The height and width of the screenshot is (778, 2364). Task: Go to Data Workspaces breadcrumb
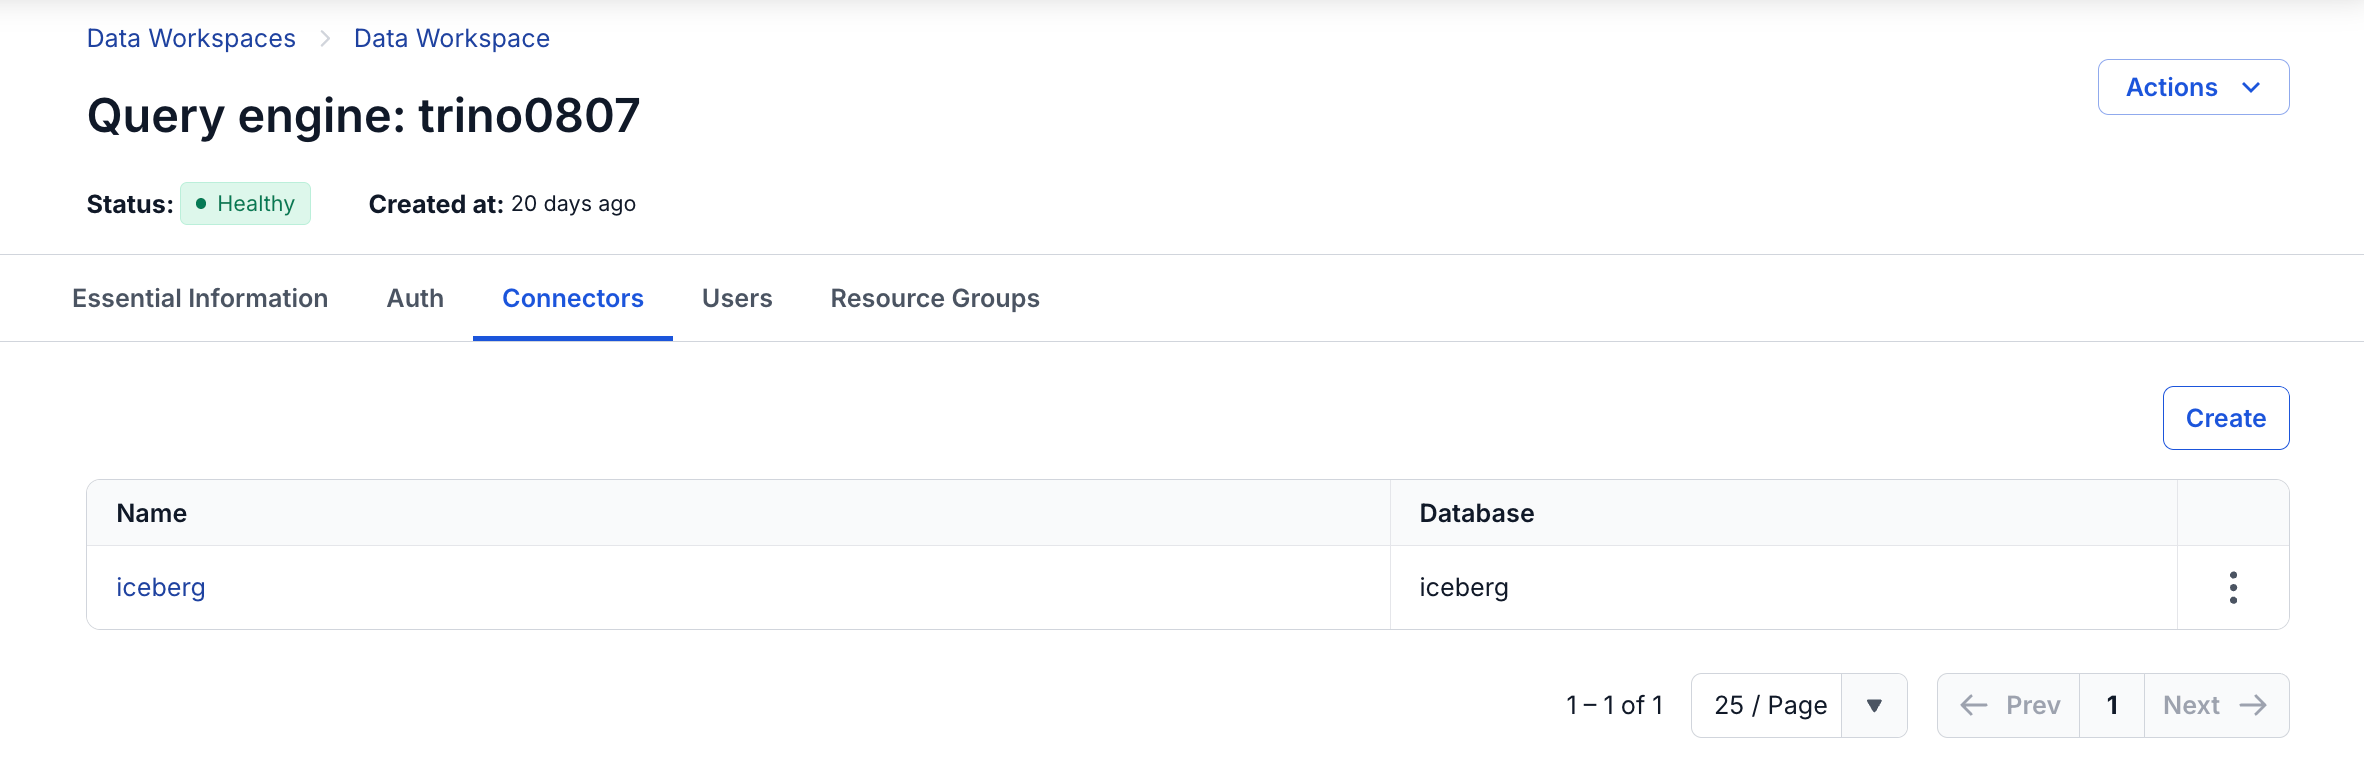click(191, 38)
